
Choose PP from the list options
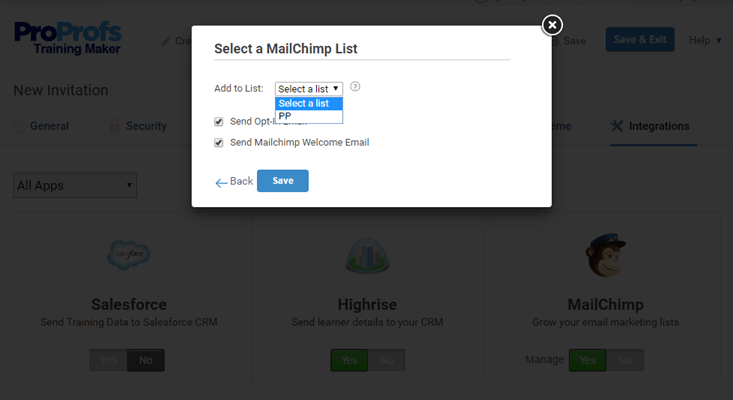pos(286,116)
